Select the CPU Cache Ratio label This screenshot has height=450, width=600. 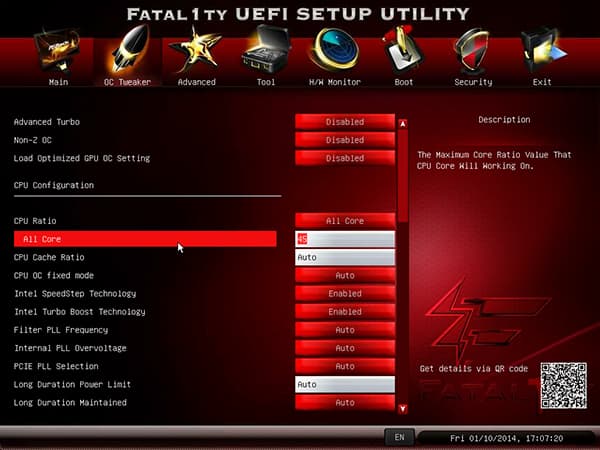click(49, 257)
